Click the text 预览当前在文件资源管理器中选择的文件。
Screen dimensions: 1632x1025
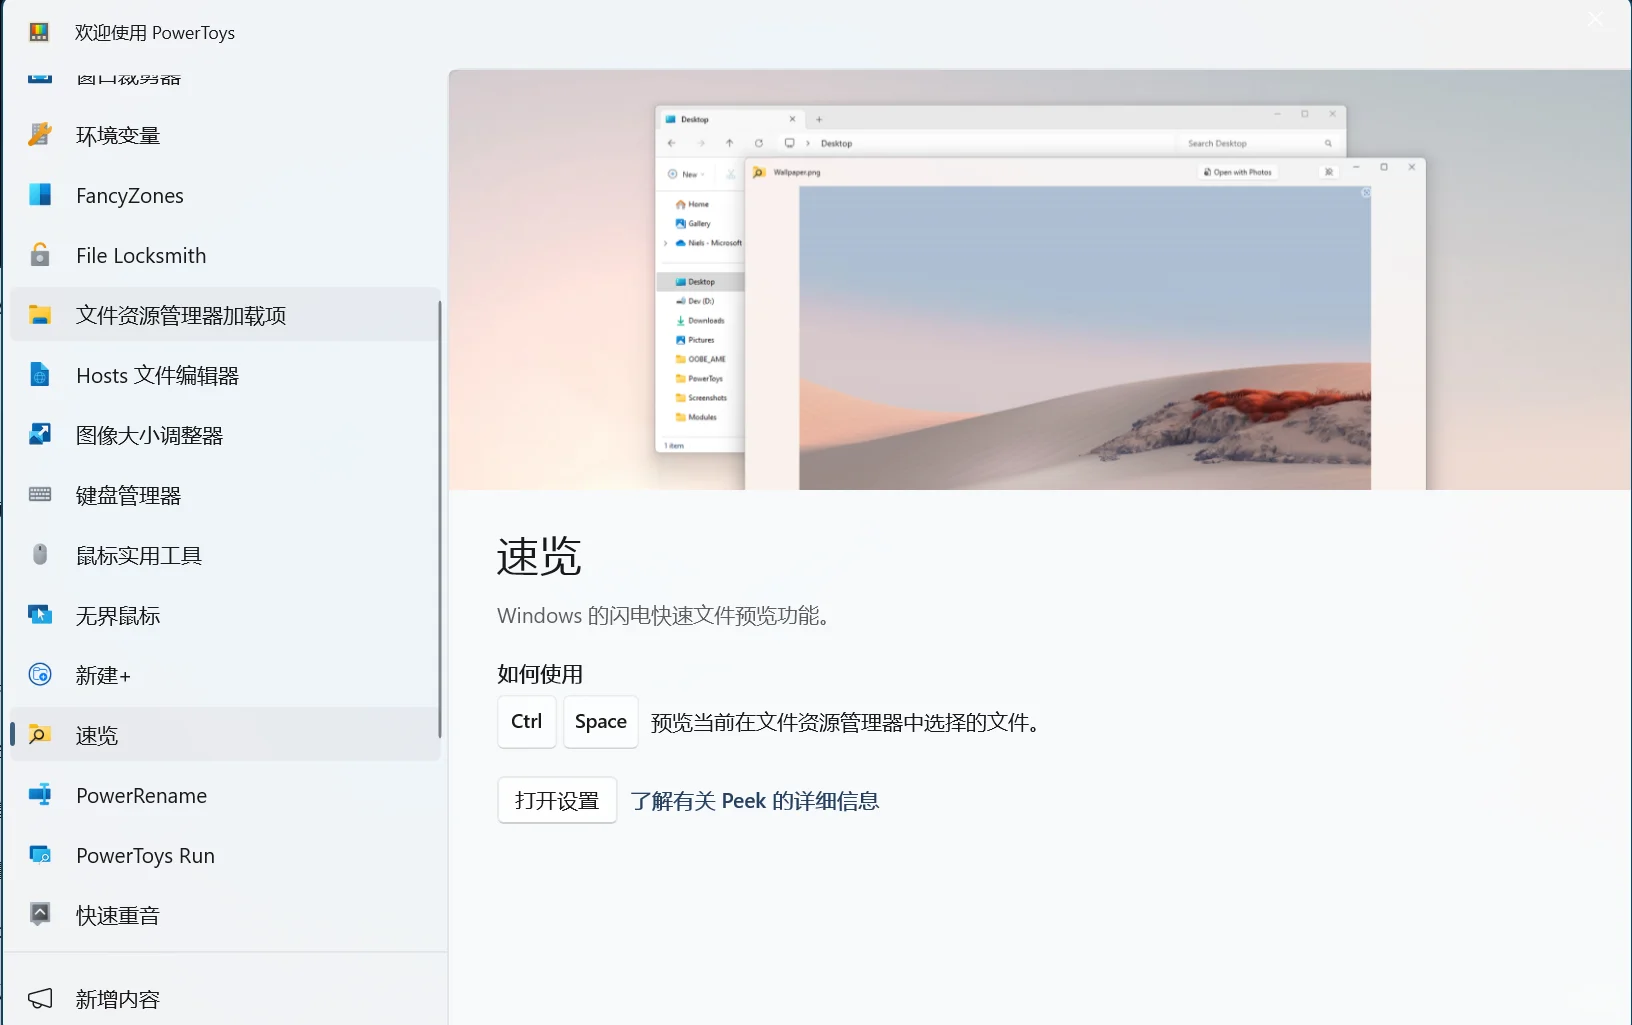pos(847,723)
